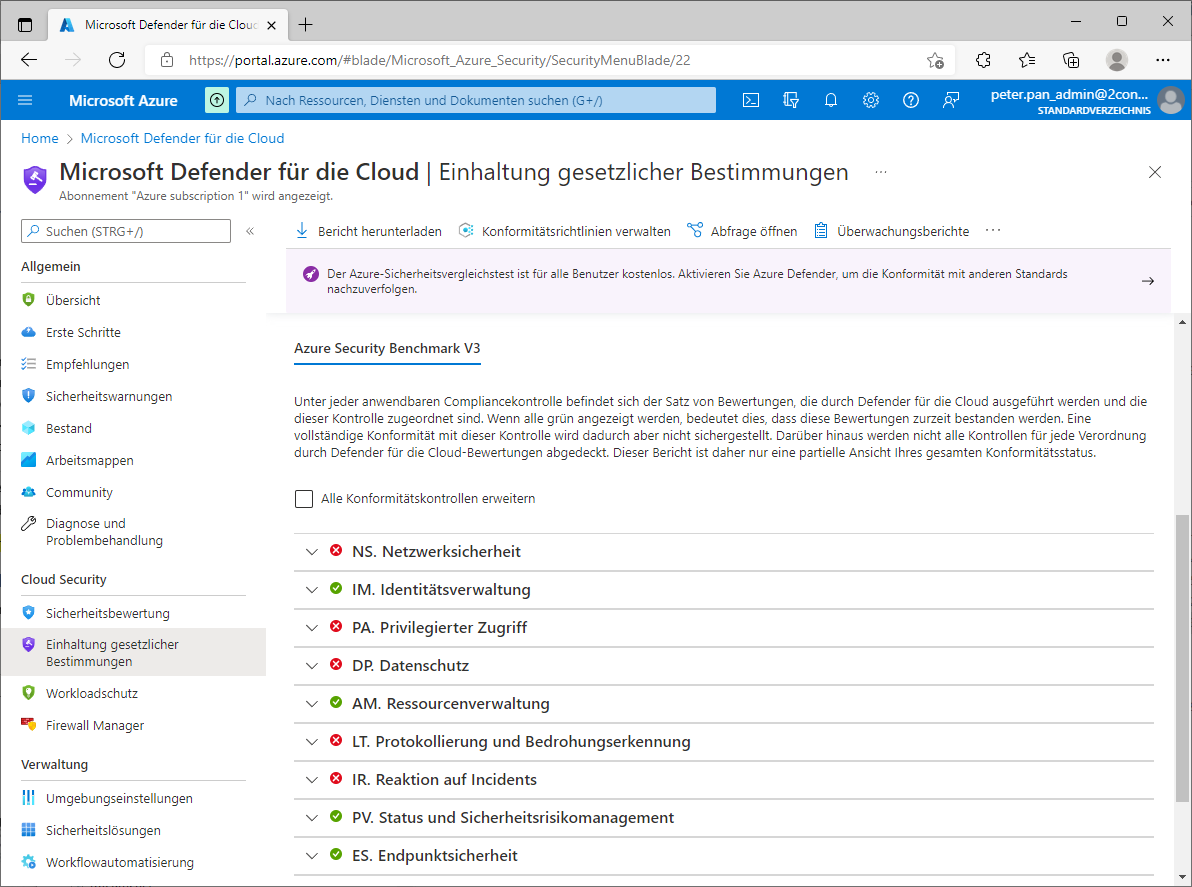This screenshot has height=887, width=1192.
Task: Click Konformitätsrichtlinien verwalten
Action: (565, 231)
